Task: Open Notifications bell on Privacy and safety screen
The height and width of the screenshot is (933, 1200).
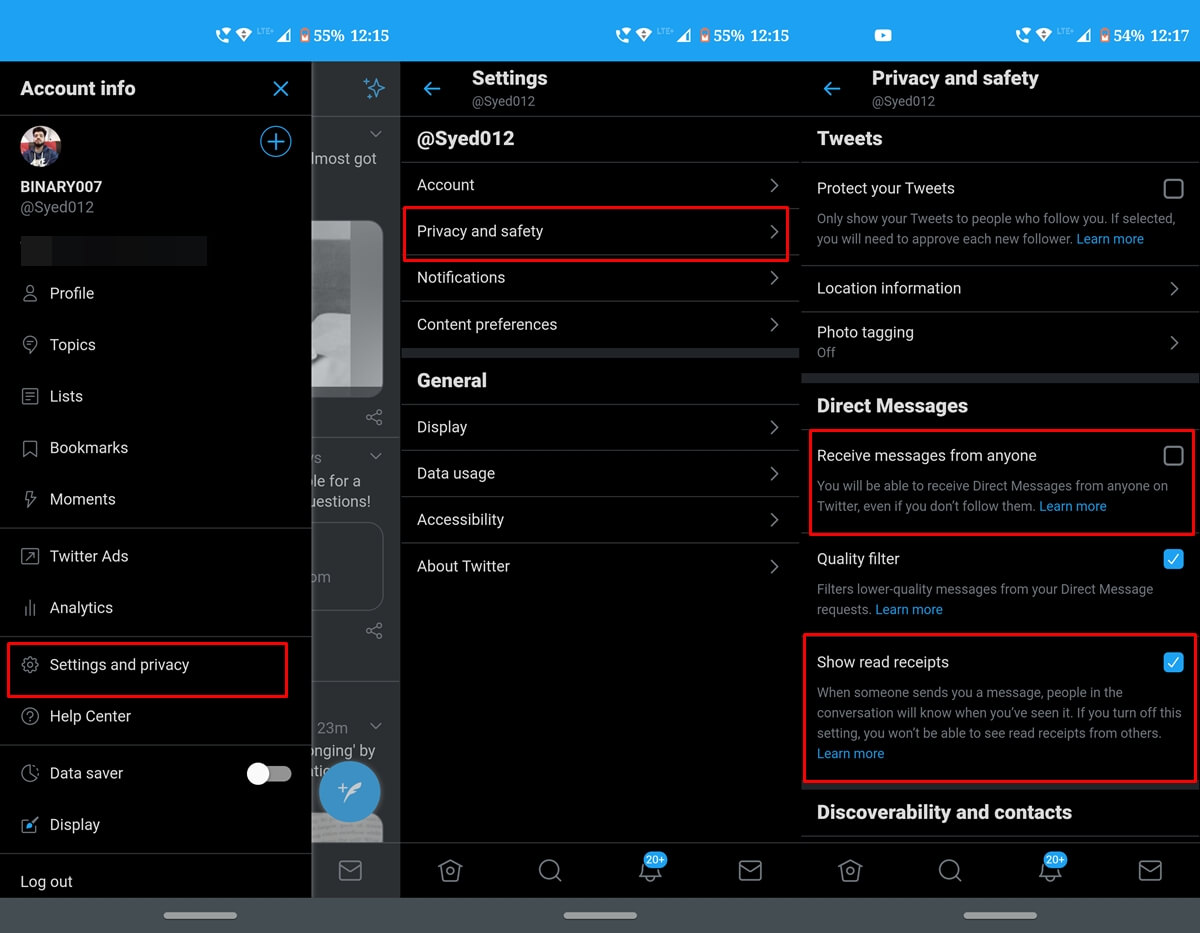Action: click(x=1051, y=868)
